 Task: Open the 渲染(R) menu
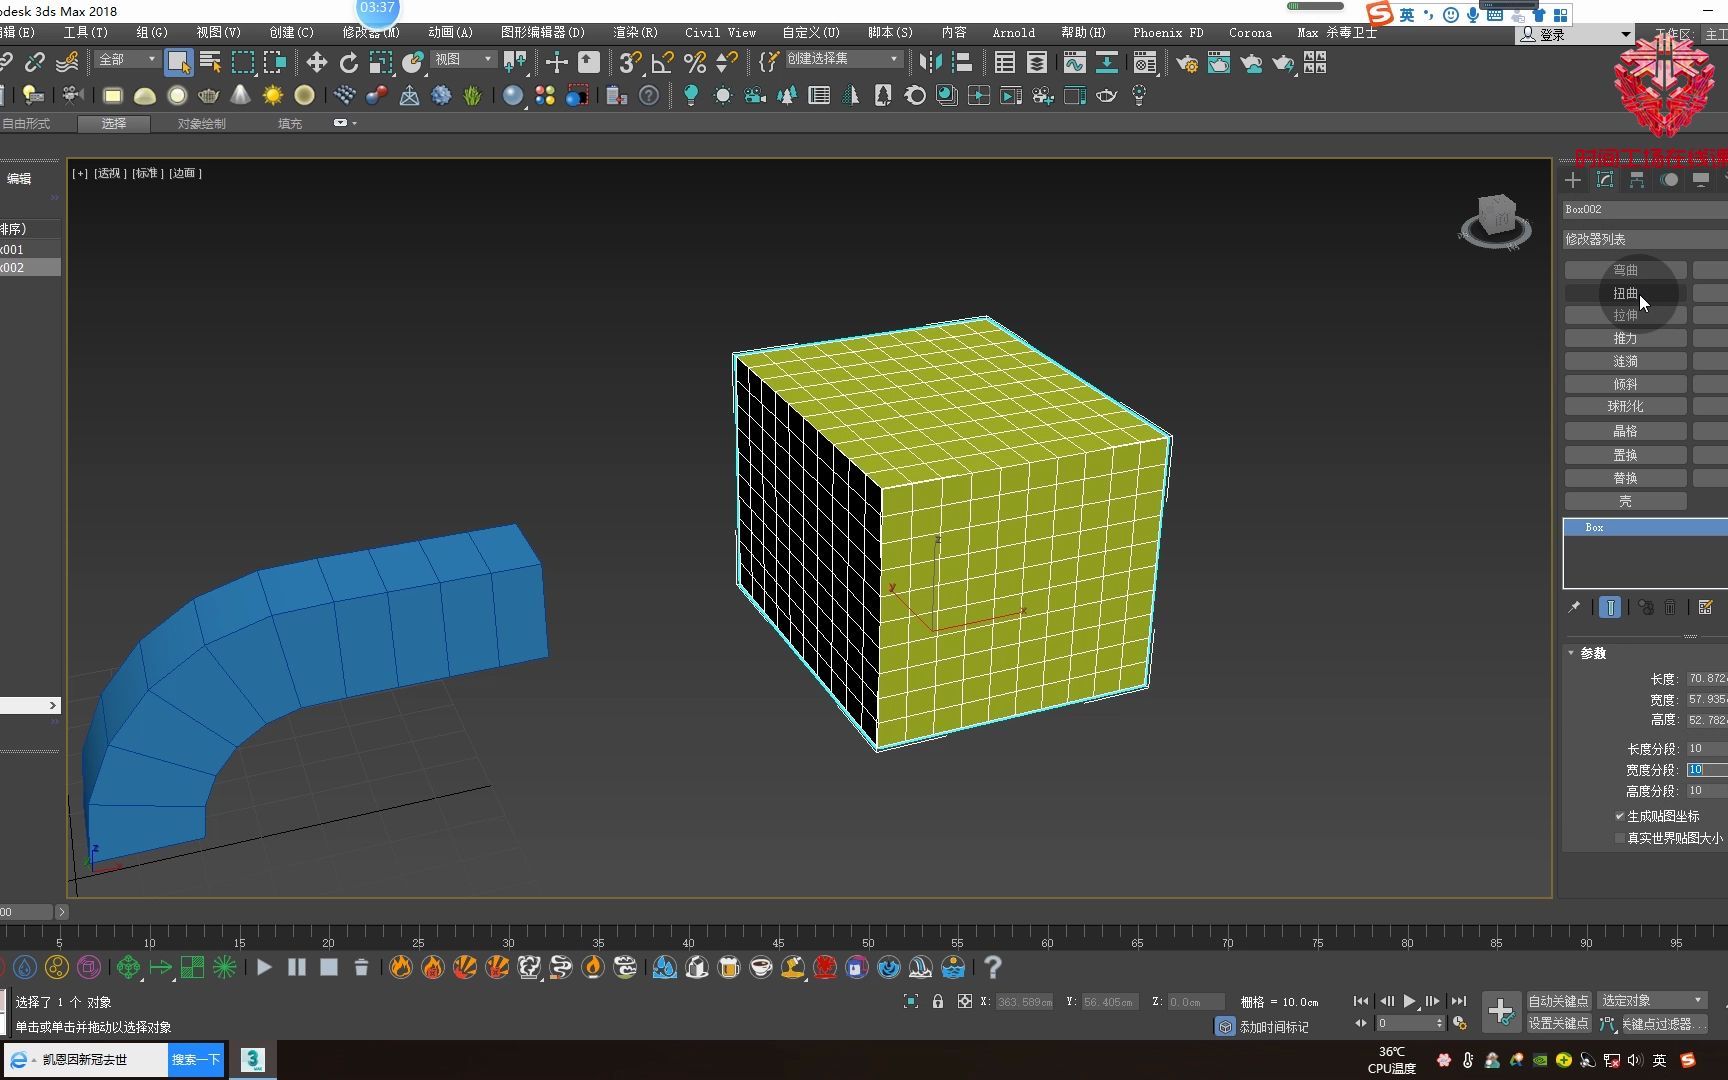[x=635, y=32]
